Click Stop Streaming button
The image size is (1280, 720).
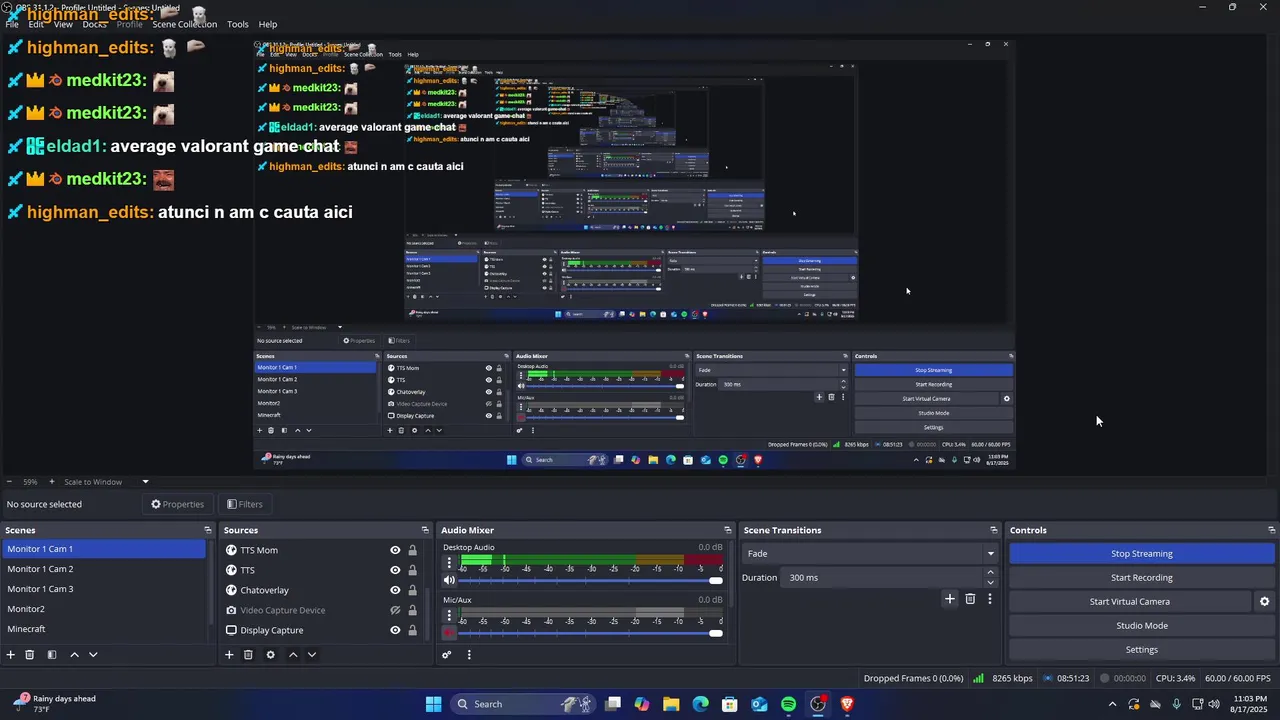(x=1142, y=554)
